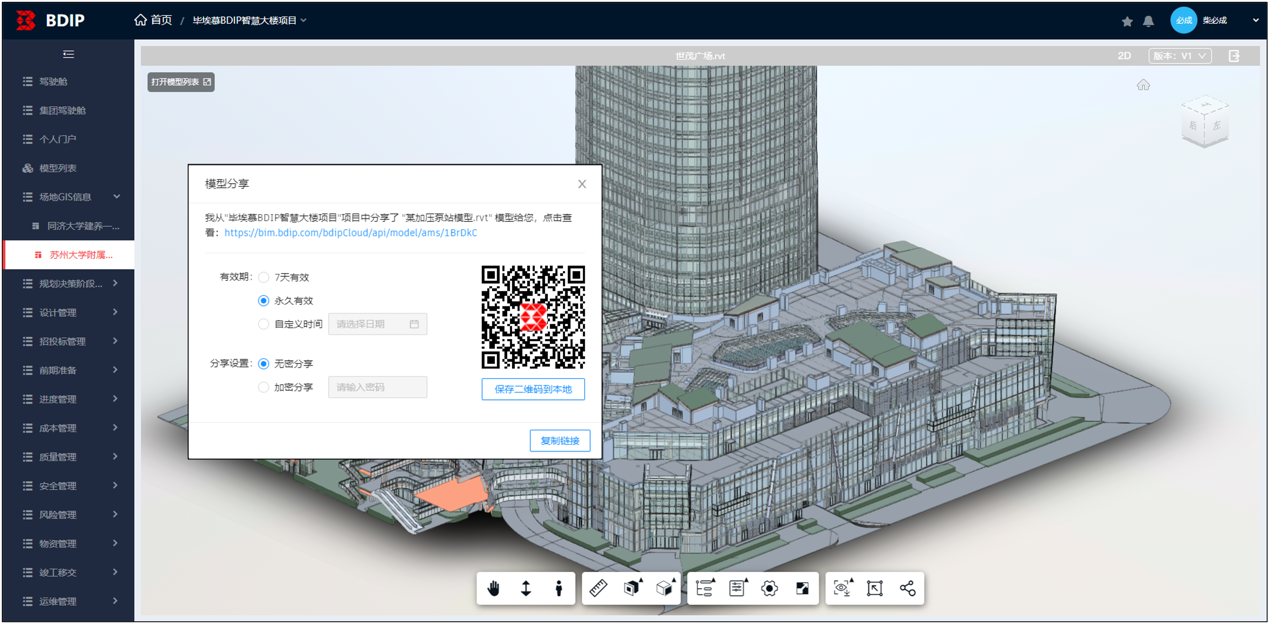Open the 版本 V1 version dropdown
The image size is (1269, 623).
(x=1180, y=56)
